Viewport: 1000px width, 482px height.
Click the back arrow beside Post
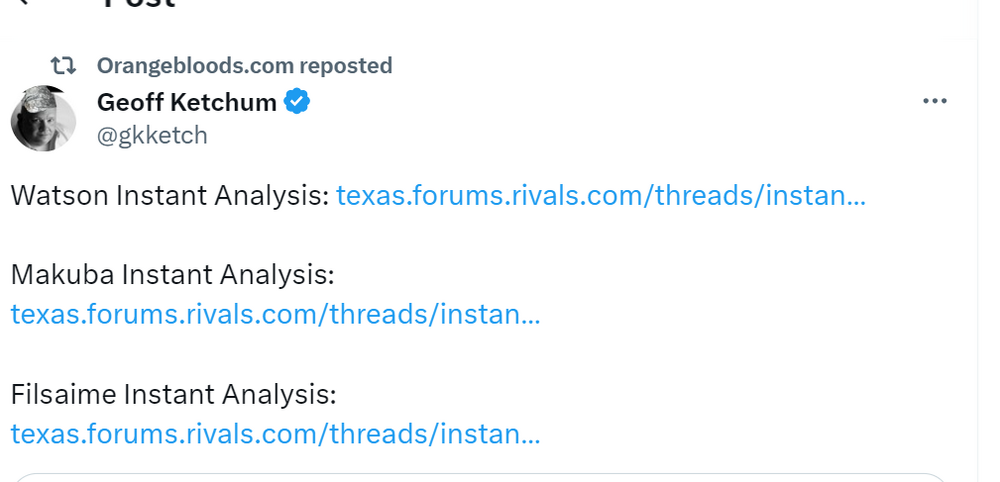24,3
